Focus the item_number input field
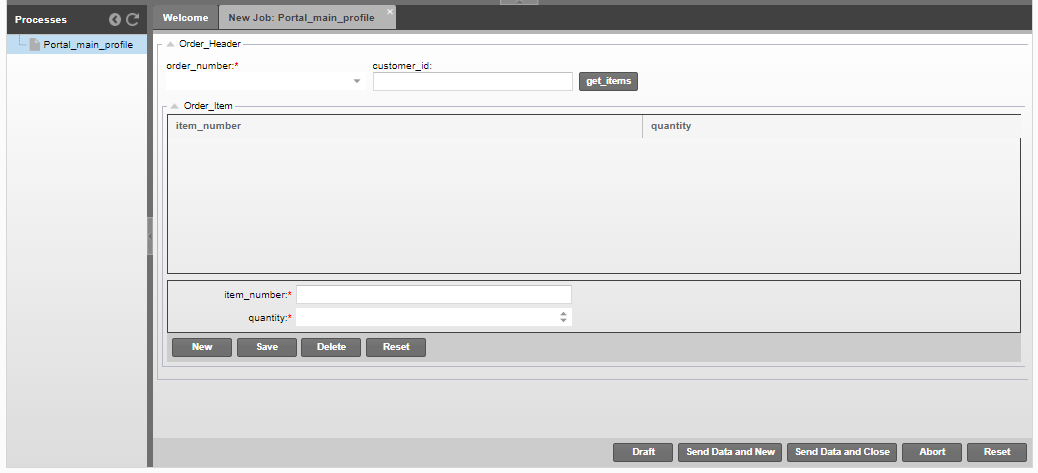This screenshot has width=1038, height=473. (x=434, y=294)
